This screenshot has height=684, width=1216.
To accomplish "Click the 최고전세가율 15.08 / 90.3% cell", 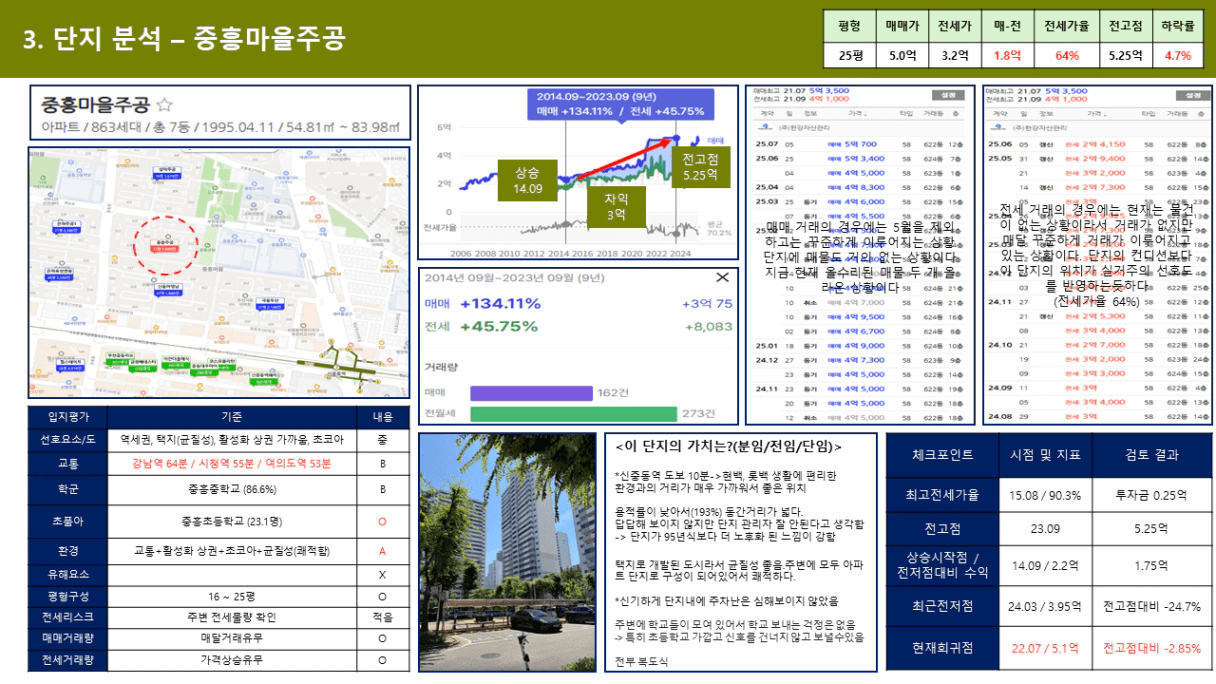I will pyautogui.click(x=1044, y=495).
